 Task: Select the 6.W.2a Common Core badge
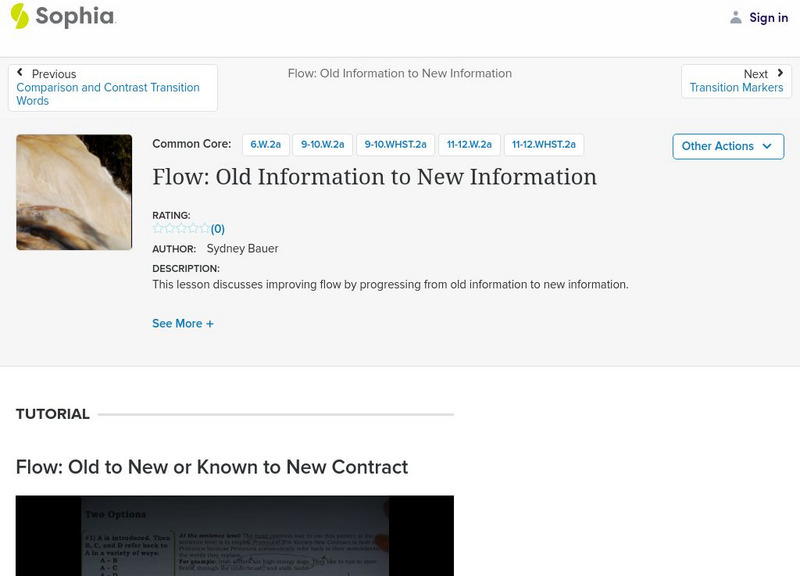[x=268, y=143]
